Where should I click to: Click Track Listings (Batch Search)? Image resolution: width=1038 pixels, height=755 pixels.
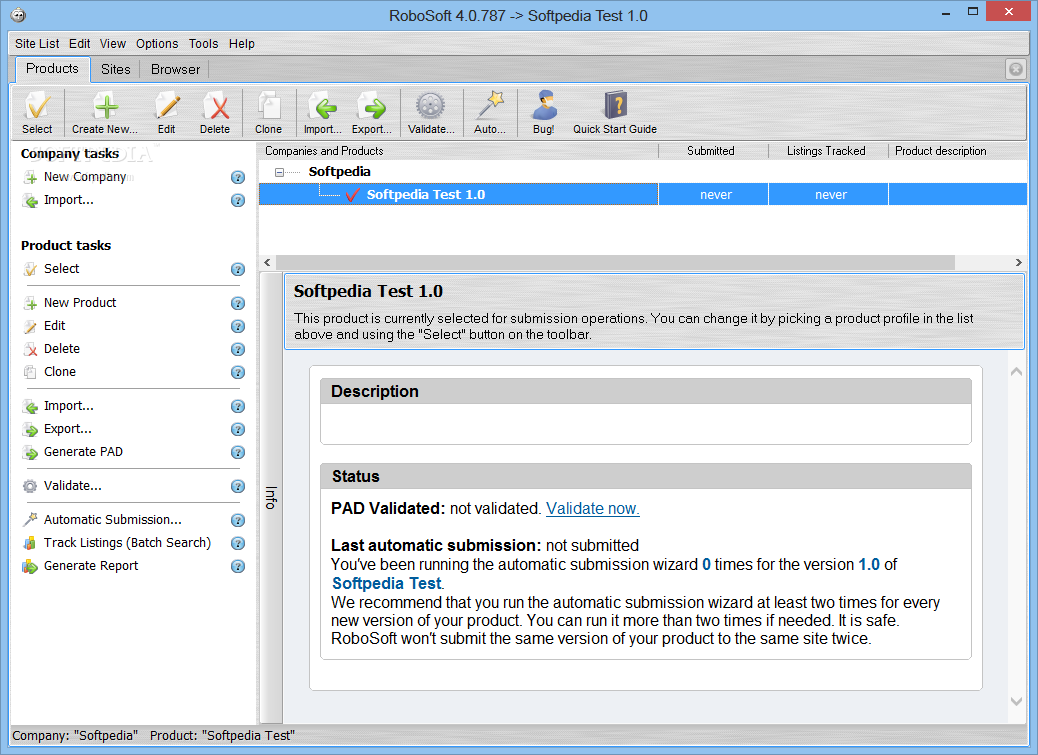point(127,543)
